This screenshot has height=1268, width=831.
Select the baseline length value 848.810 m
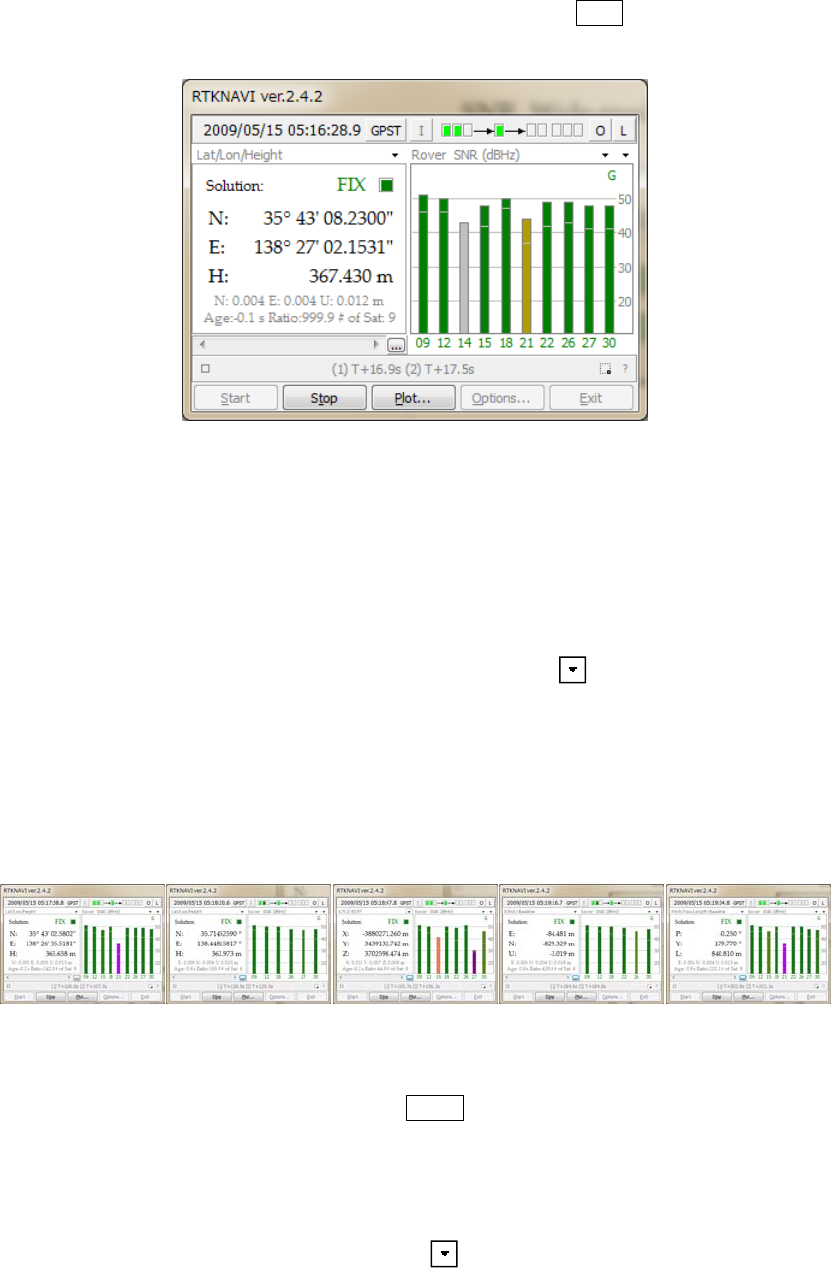(x=727, y=953)
